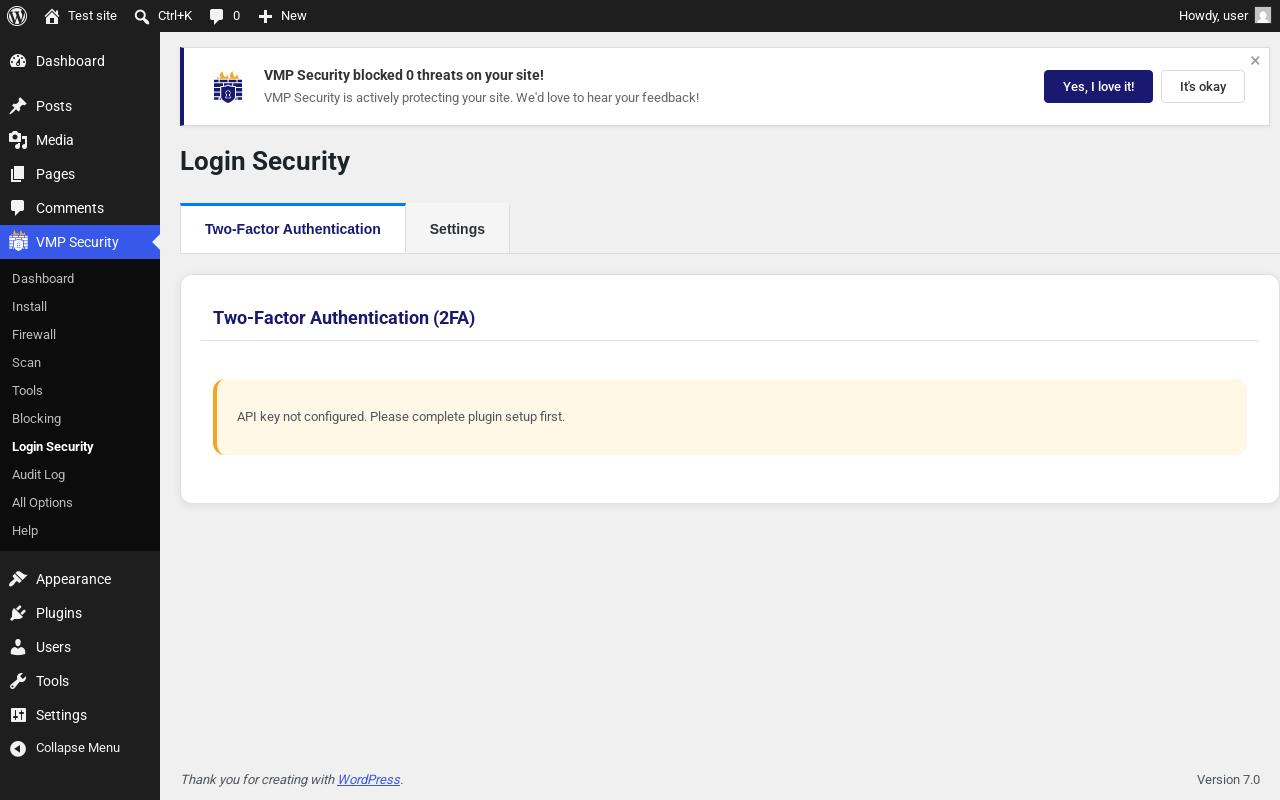The height and width of the screenshot is (800, 1280).
Task: Click the Users person icon
Action: coord(18,647)
